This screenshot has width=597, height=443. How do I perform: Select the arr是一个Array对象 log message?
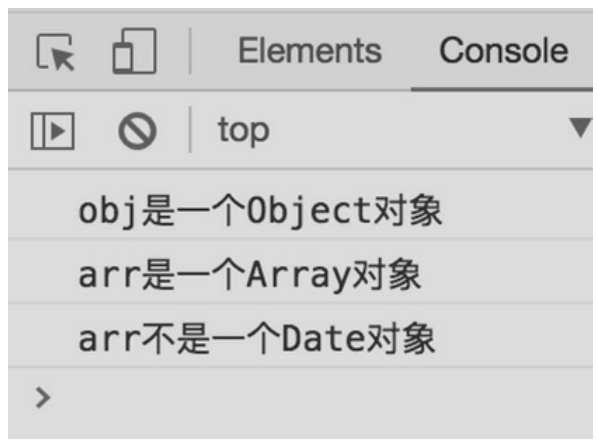click(x=250, y=275)
